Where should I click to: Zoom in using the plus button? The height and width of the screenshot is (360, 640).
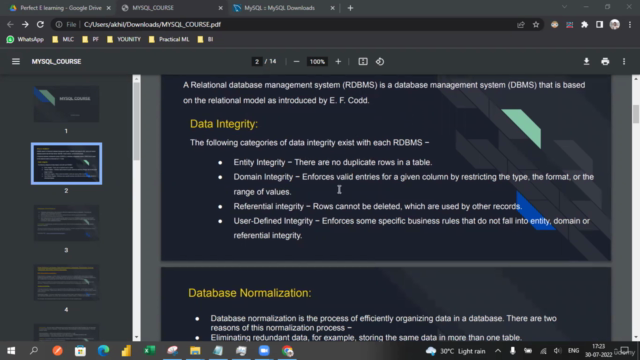pos(338,62)
